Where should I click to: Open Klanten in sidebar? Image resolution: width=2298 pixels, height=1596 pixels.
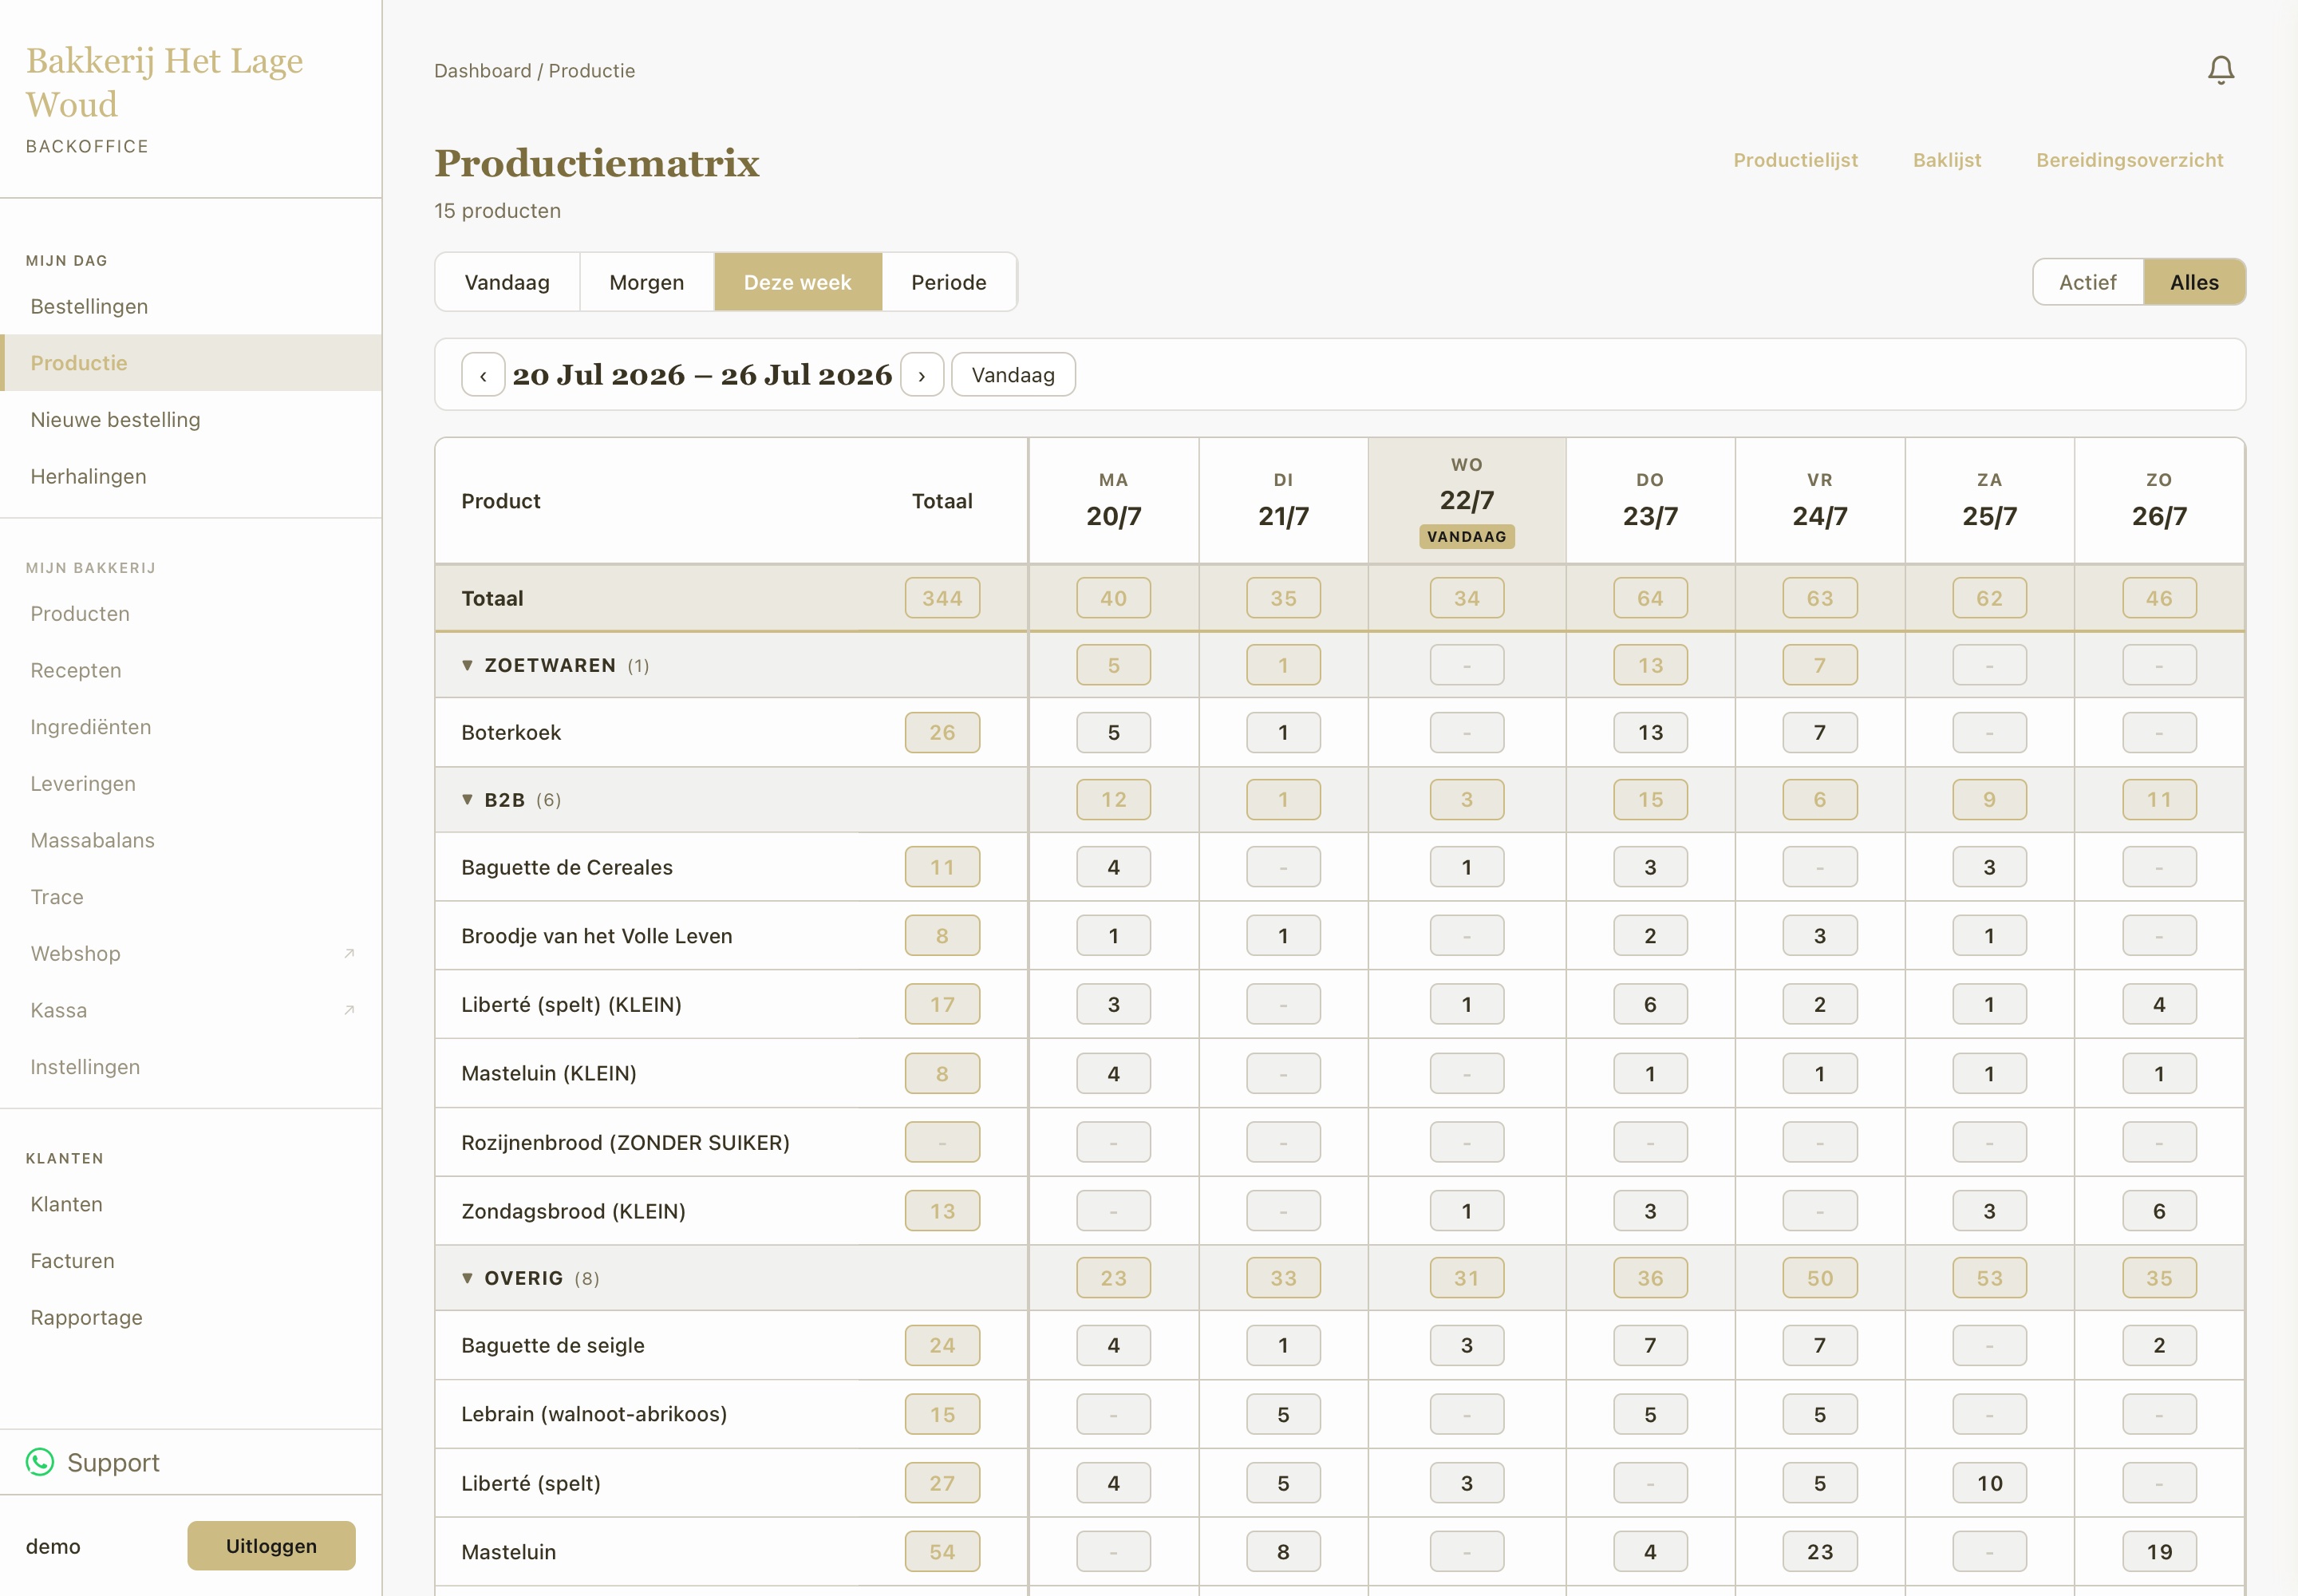point(191,1204)
